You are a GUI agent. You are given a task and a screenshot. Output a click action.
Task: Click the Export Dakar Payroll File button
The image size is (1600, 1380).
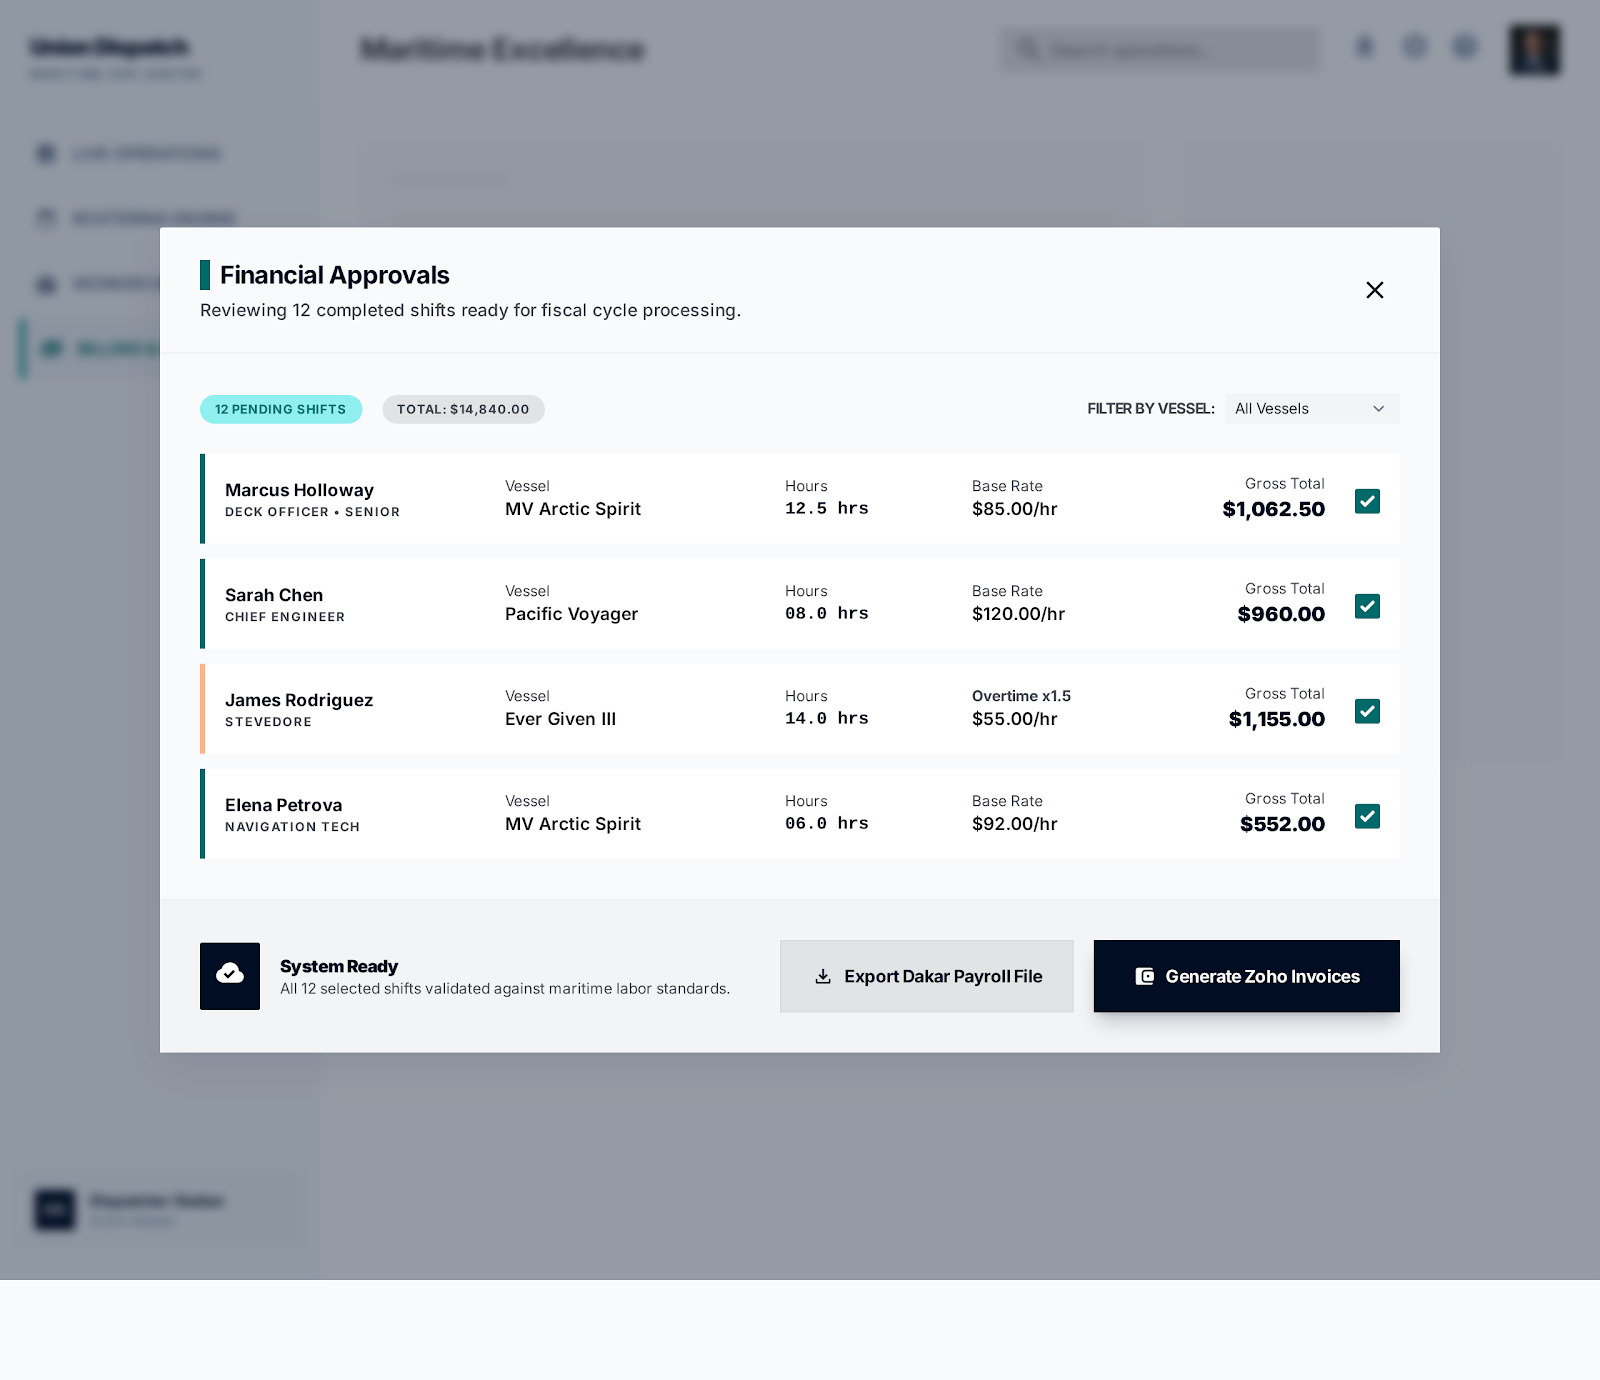point(926,976)
